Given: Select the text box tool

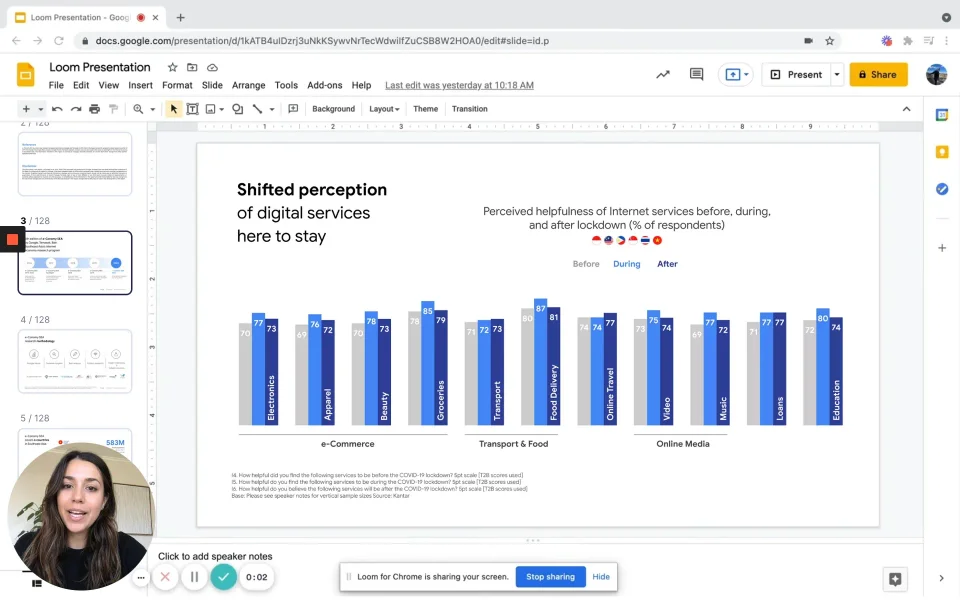Looking at the screenshot, I should (x=192, y=109).
